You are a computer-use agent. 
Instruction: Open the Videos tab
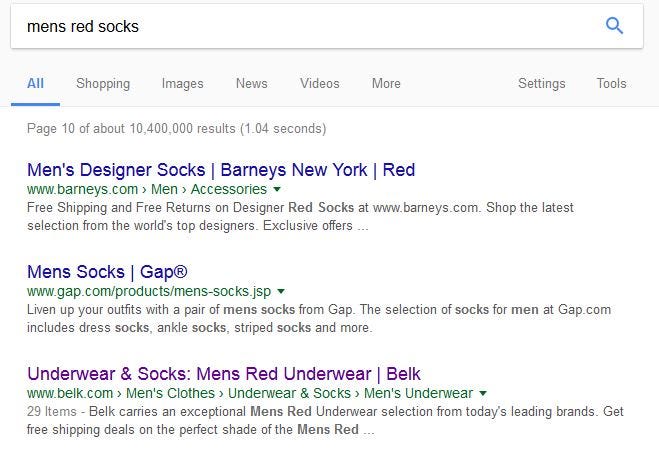319,83
